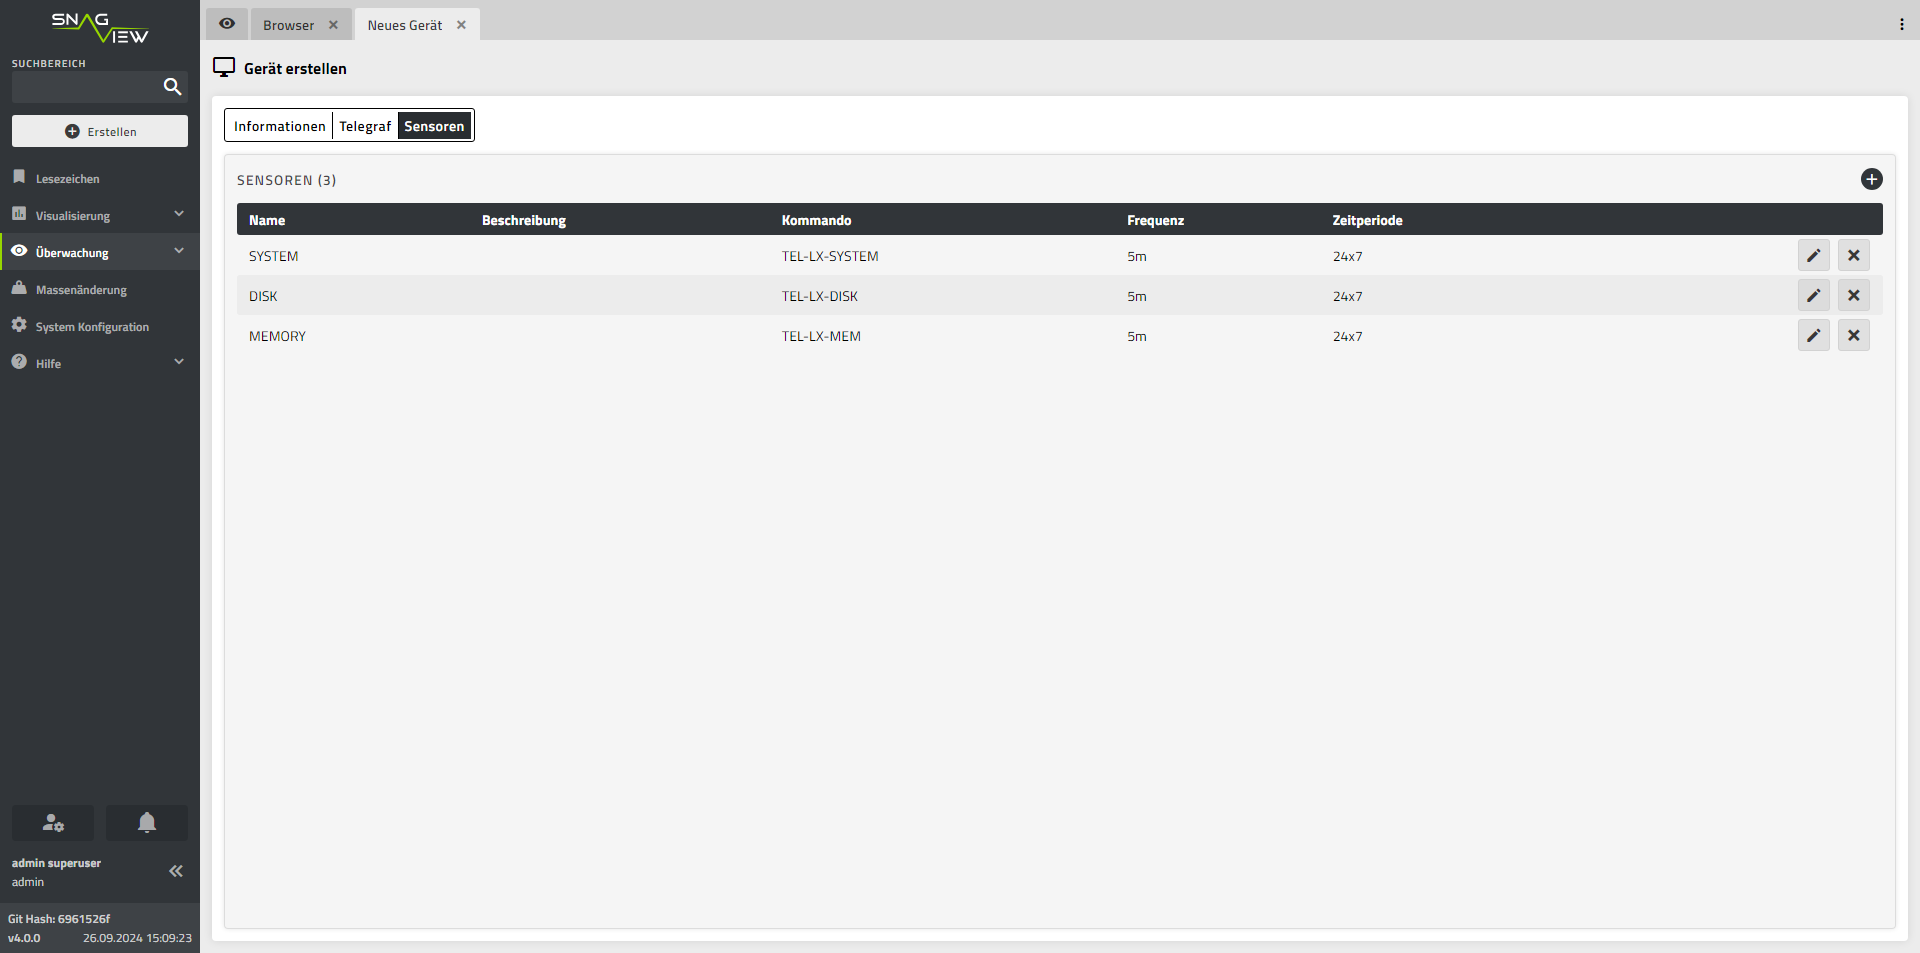1920x953 pixels.
Task: Click the SENSOREN (3) heading
Action: (286, 180)
